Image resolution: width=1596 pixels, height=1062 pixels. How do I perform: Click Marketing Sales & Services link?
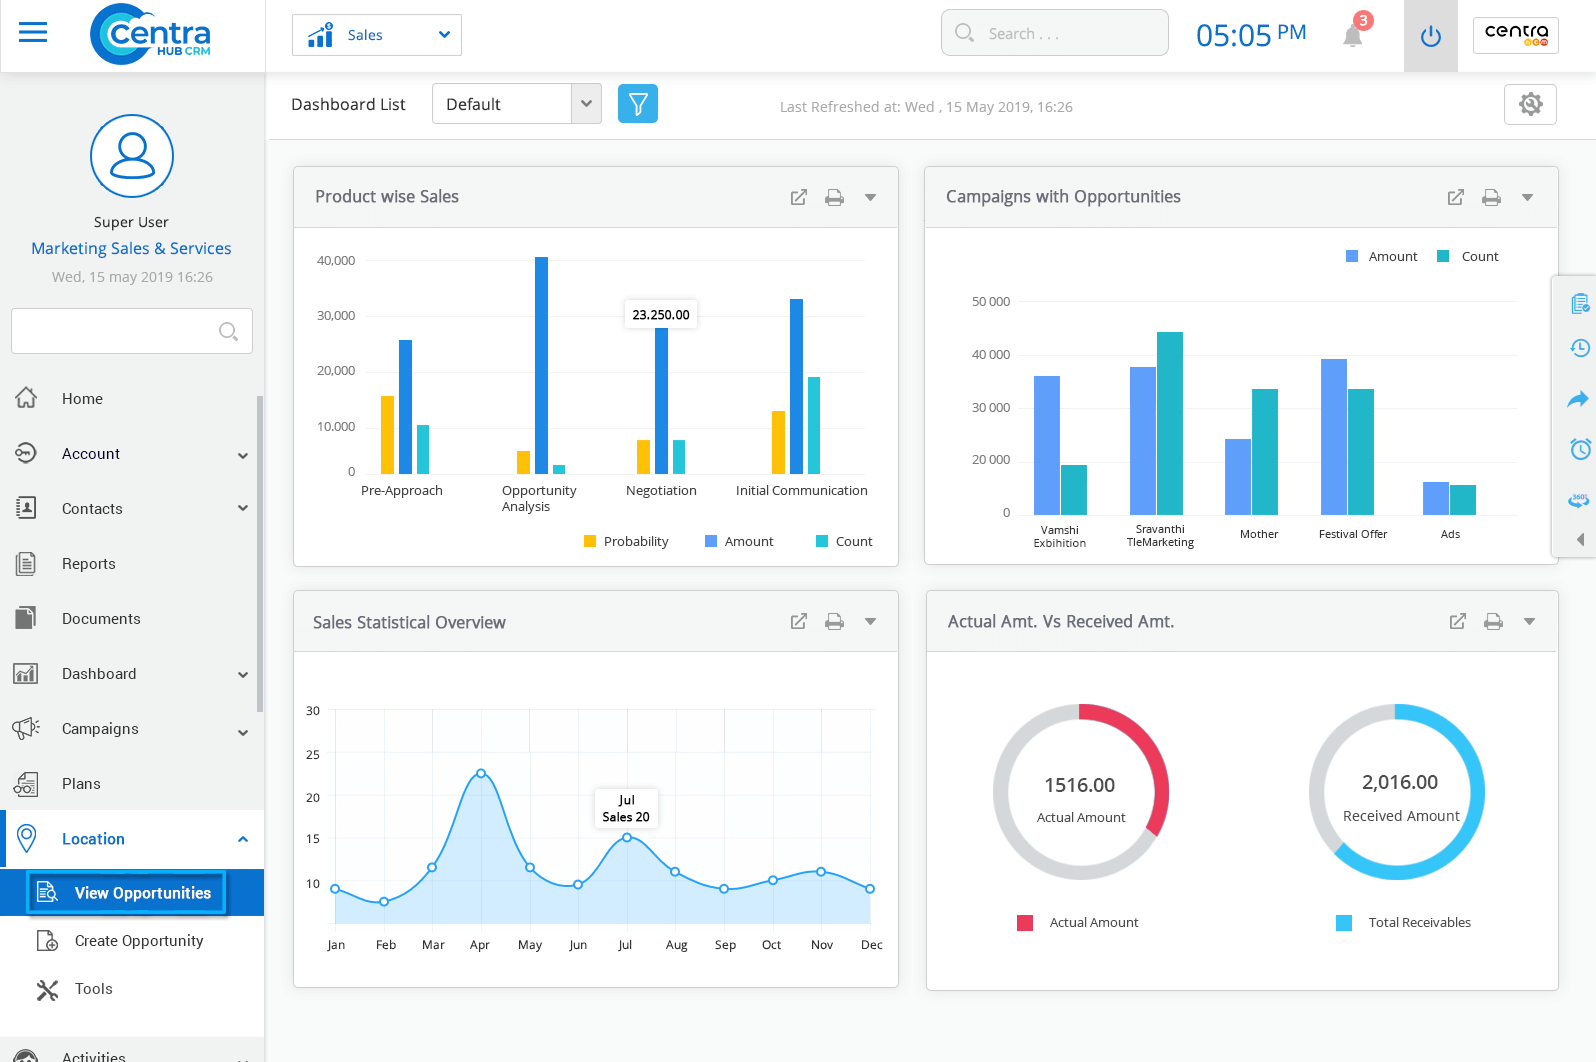pyautogui.click(x=131, y=248)
